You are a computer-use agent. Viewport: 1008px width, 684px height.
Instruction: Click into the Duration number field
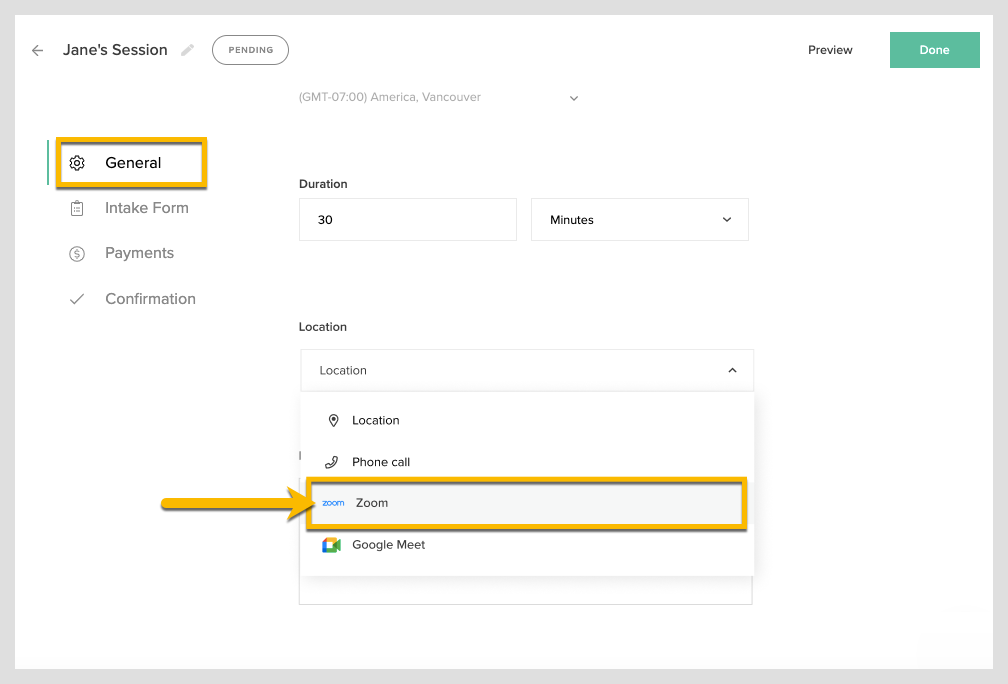click(407, 220)
